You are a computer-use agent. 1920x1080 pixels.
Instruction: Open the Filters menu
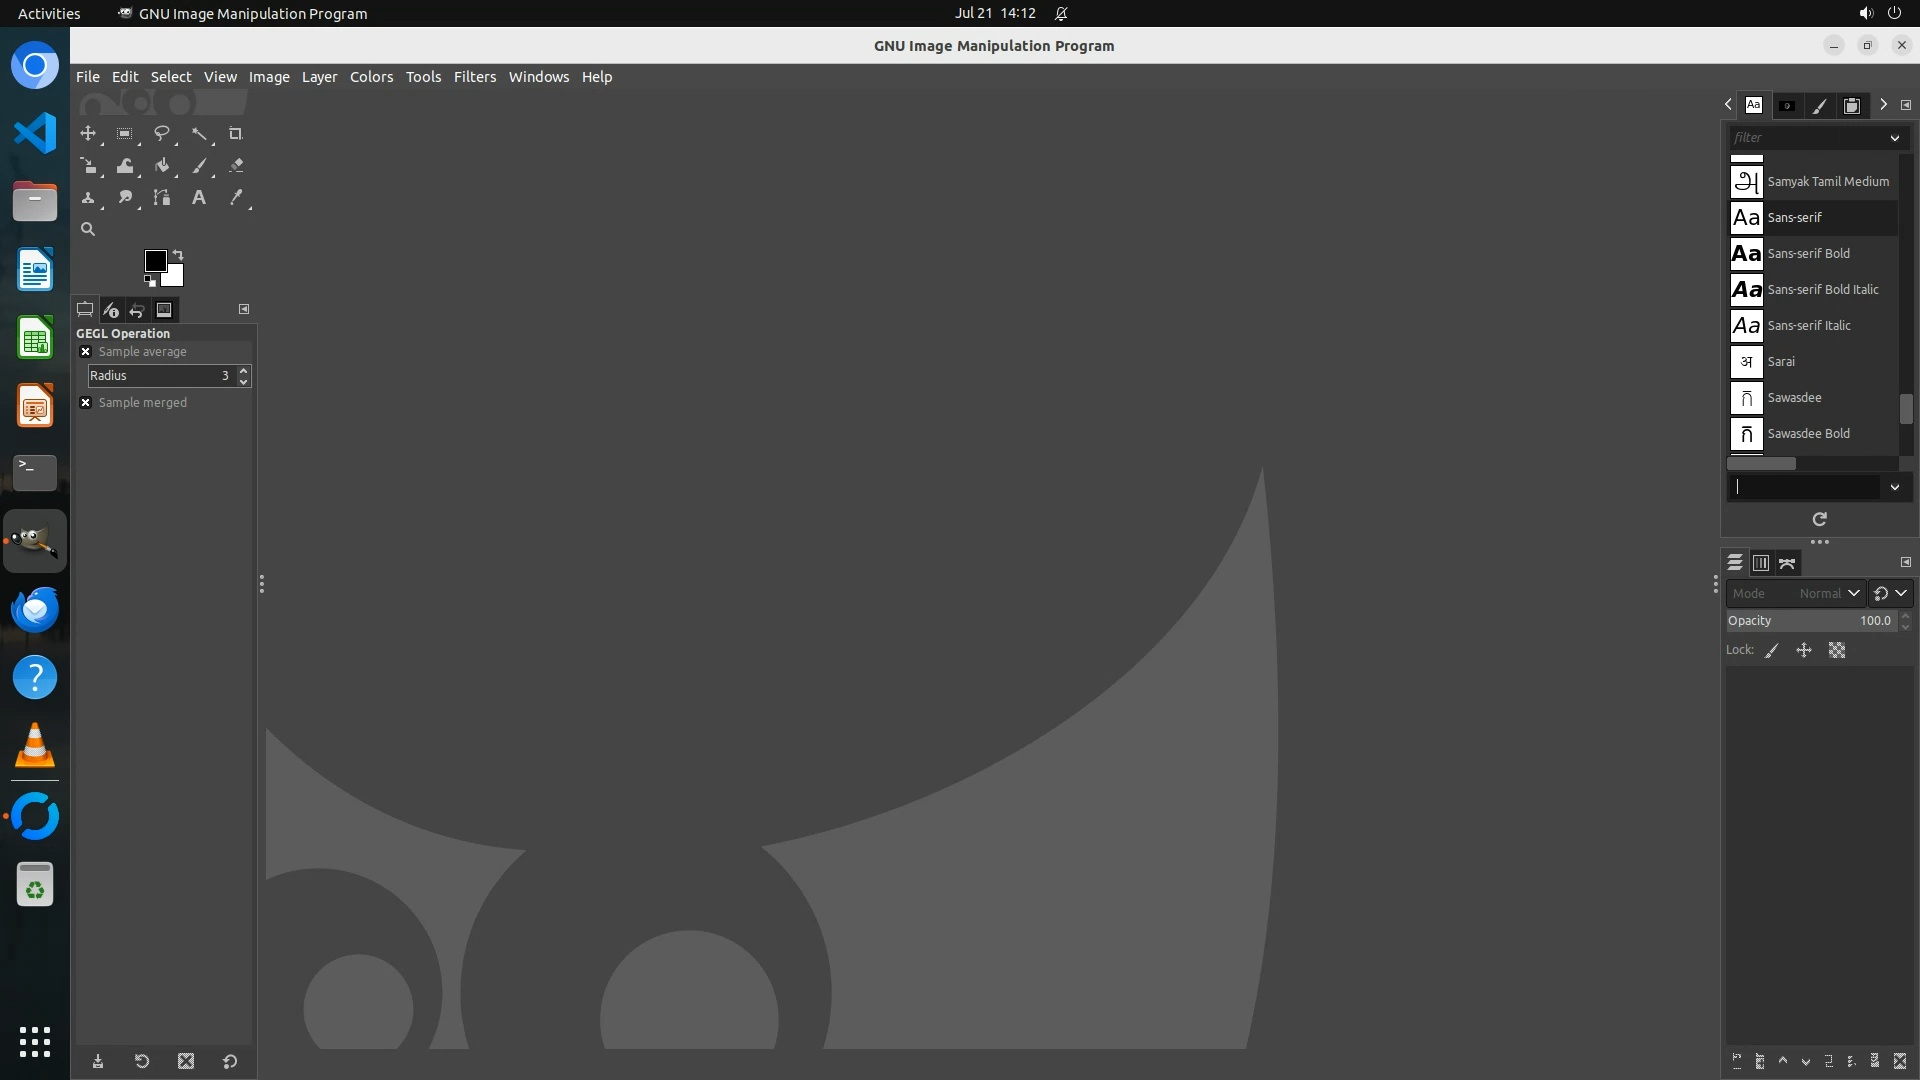pyautogui.click(x=474, y=77)
